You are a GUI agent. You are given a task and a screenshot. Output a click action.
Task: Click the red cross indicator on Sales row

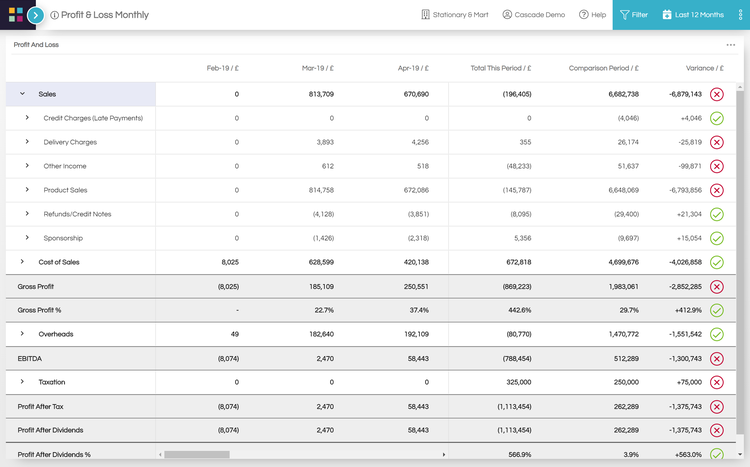click(717, 94)
